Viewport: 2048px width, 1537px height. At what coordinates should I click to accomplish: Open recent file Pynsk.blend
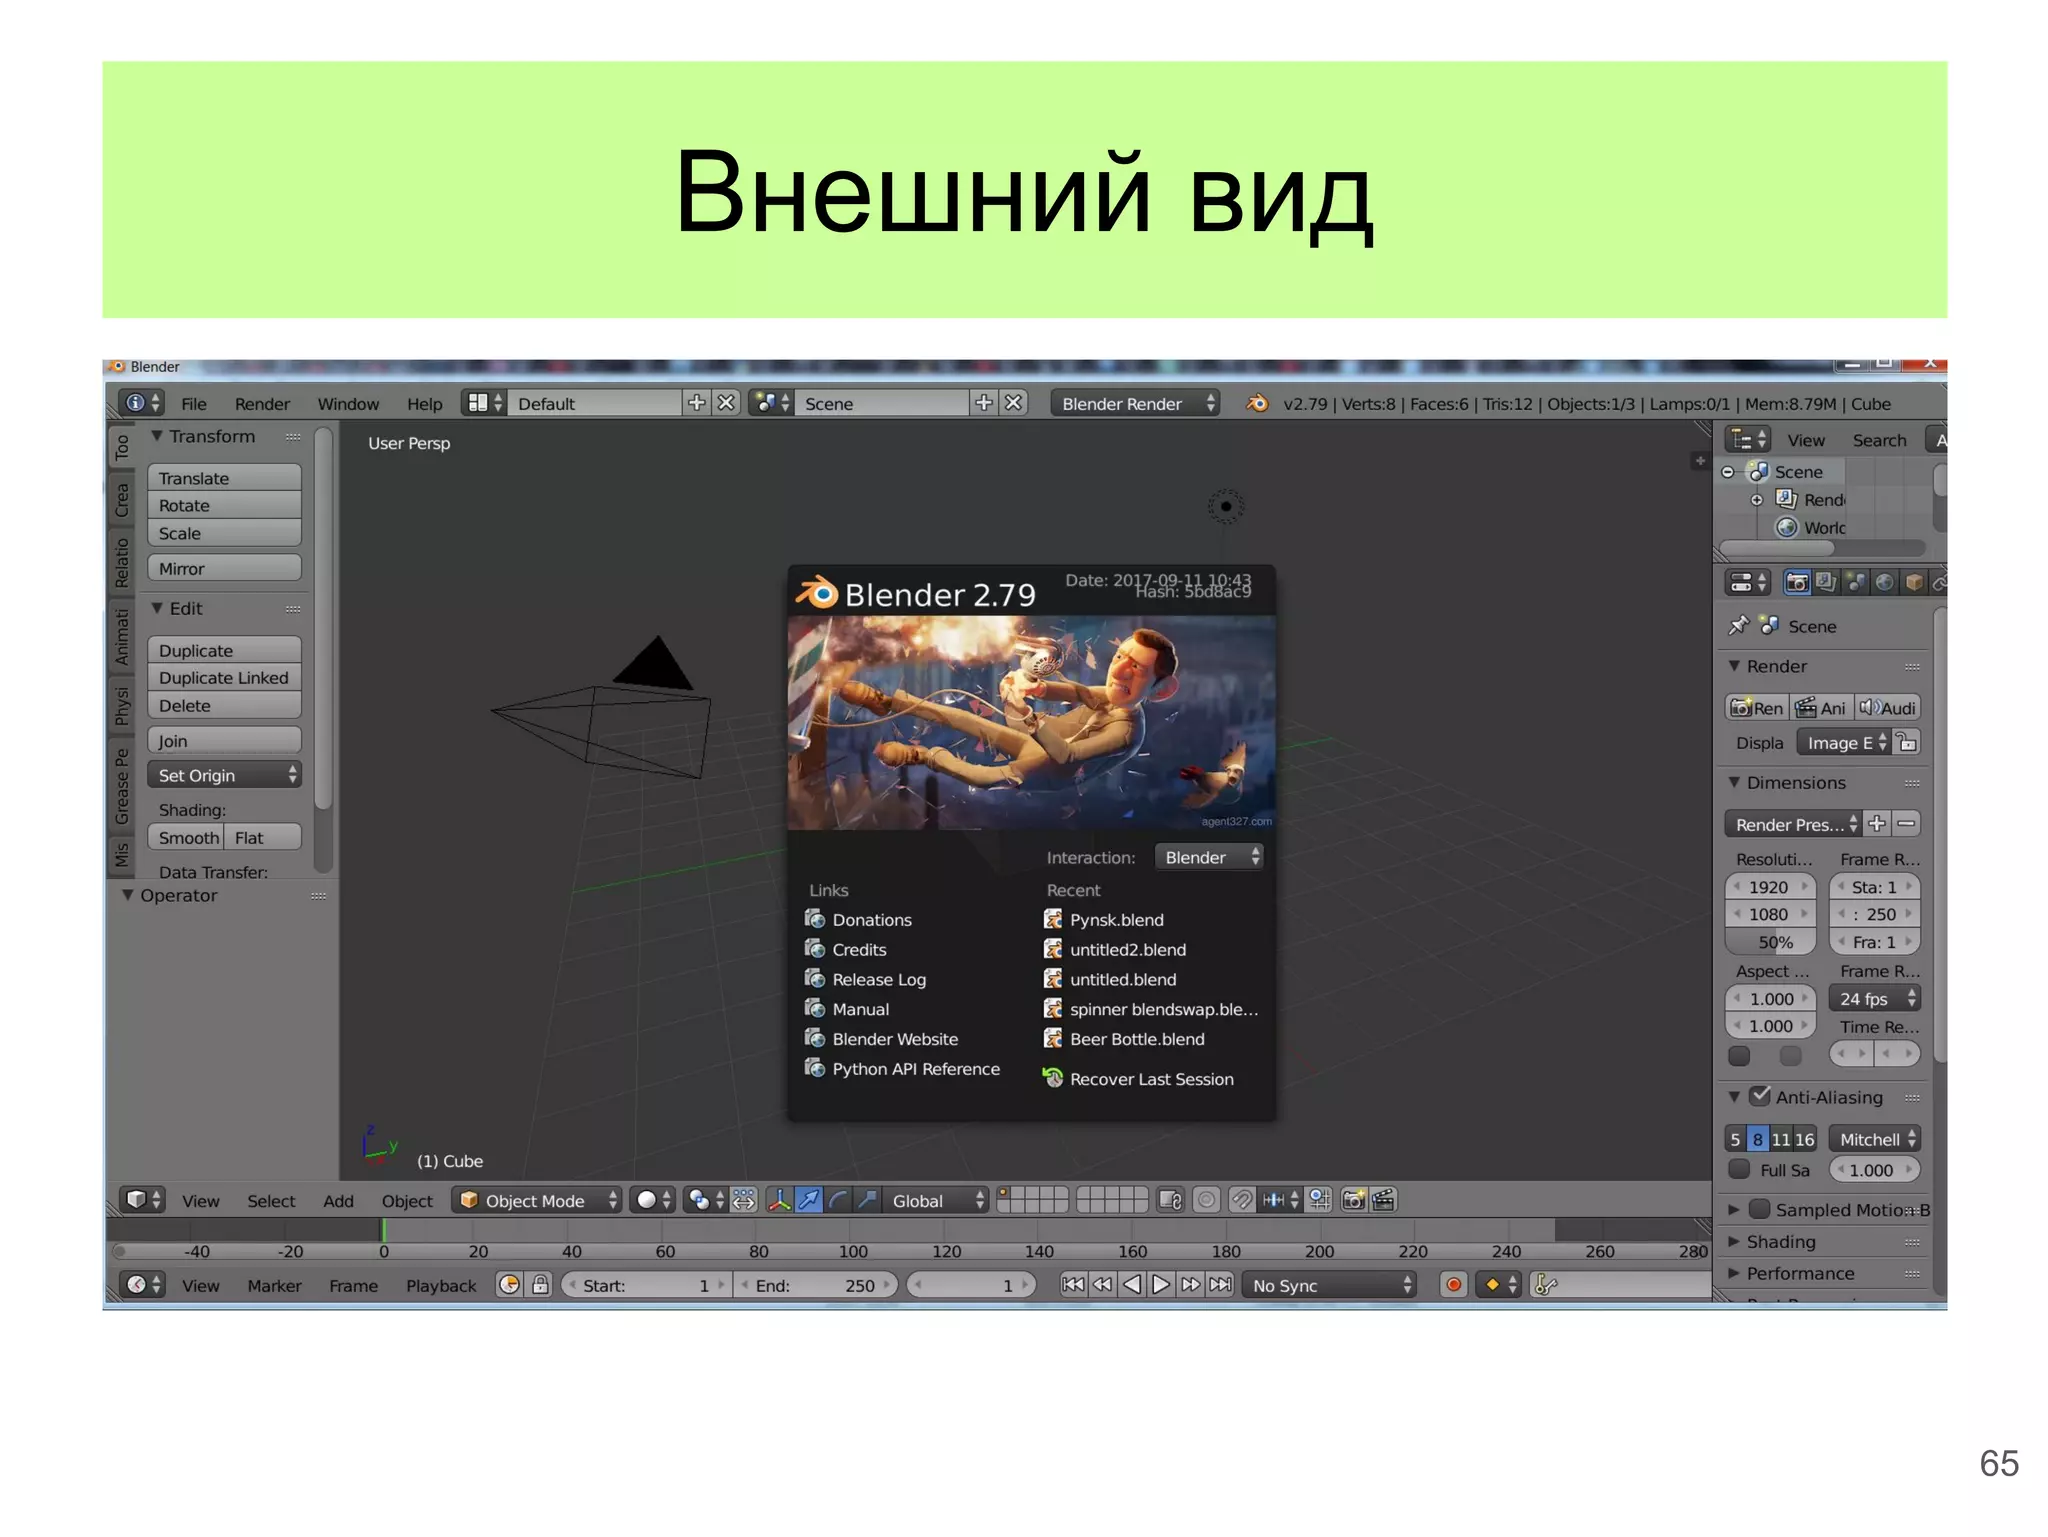(x=1104, y=919)
